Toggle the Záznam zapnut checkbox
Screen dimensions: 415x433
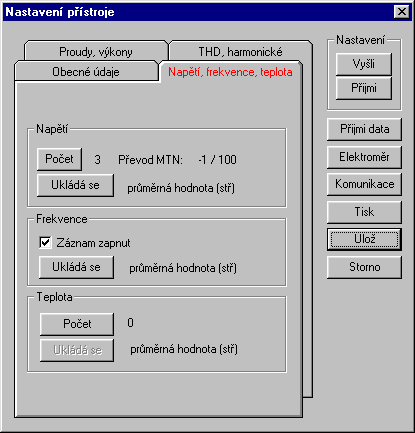point(45,242)
